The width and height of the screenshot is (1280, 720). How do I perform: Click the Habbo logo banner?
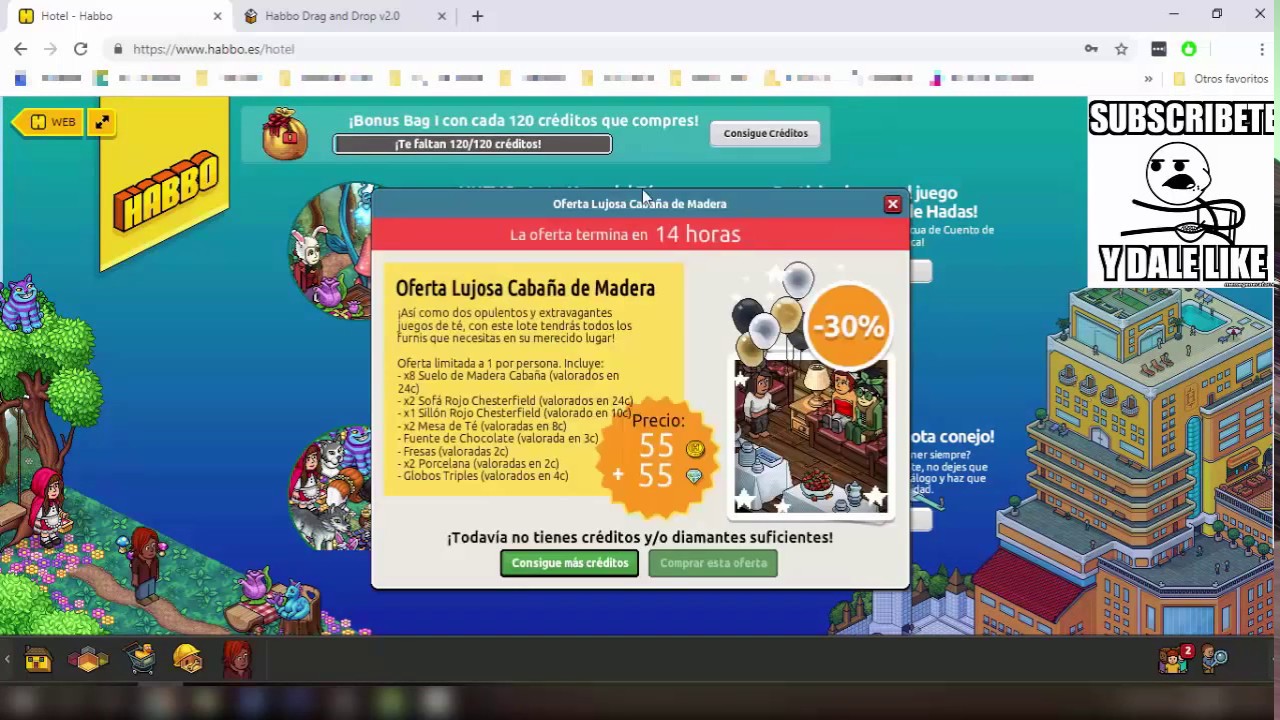coord(165,185)
